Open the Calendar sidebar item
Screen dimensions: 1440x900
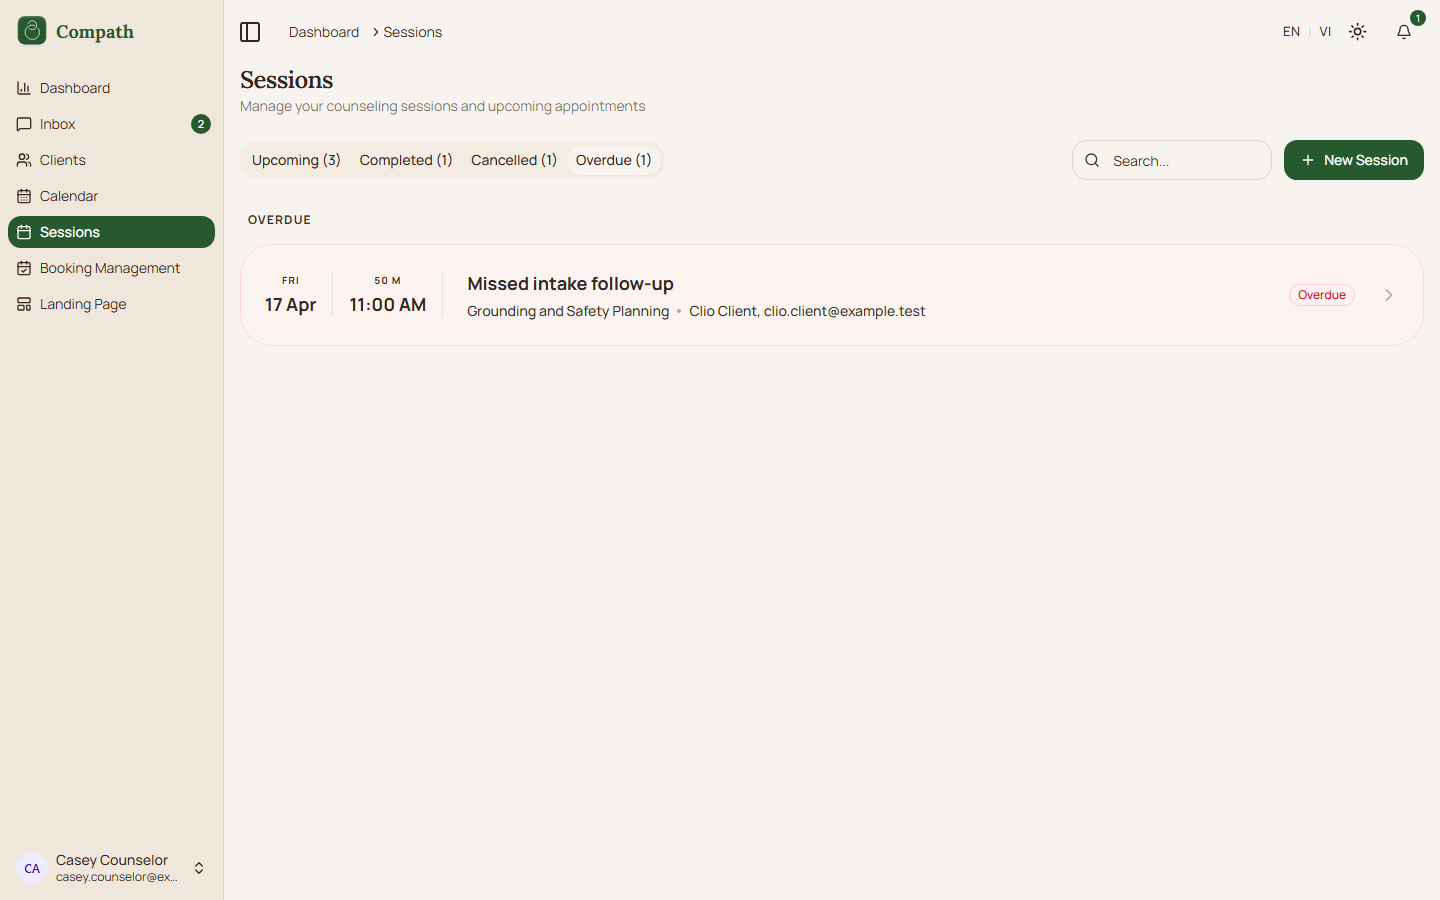[68, 196]
